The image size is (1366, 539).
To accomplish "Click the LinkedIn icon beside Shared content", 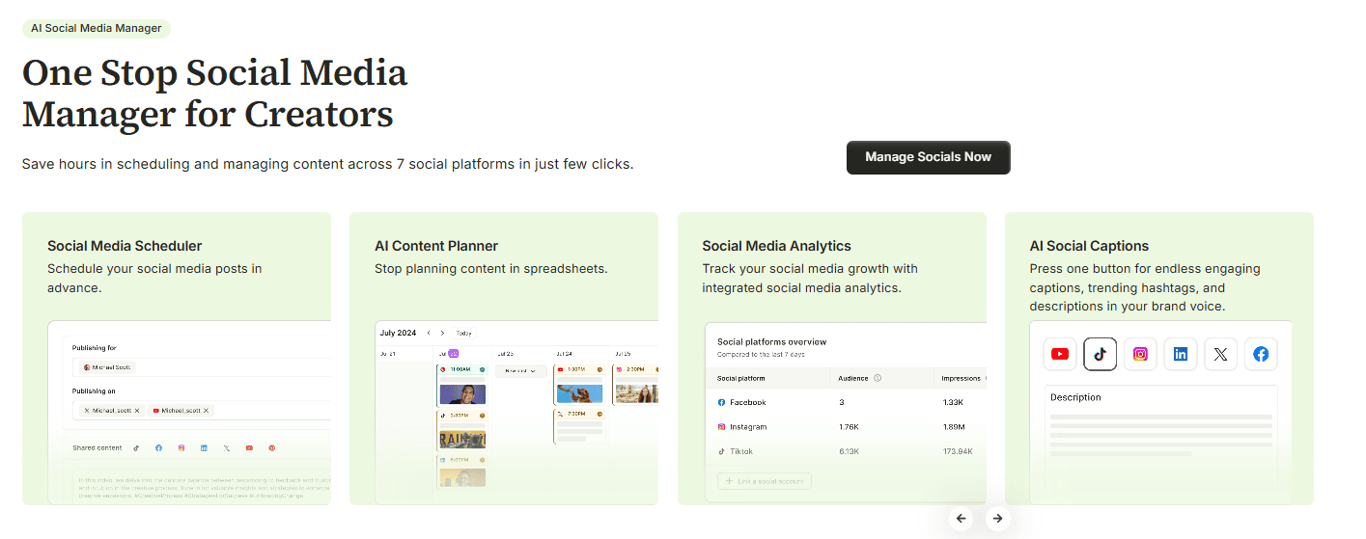I will click(204, 448).
